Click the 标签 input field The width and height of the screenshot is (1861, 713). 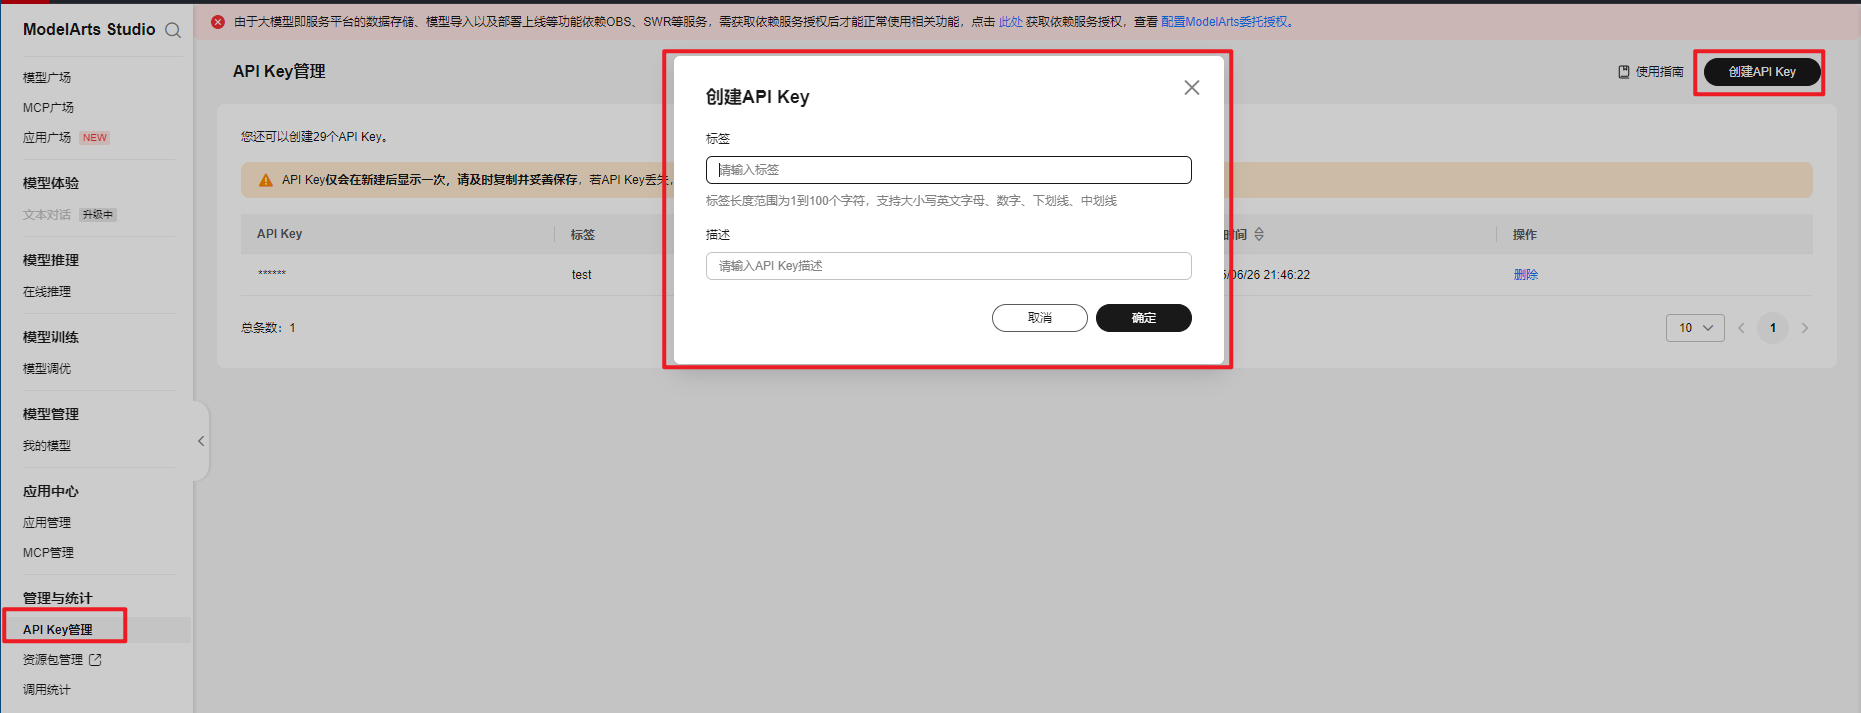click(948, 170)
